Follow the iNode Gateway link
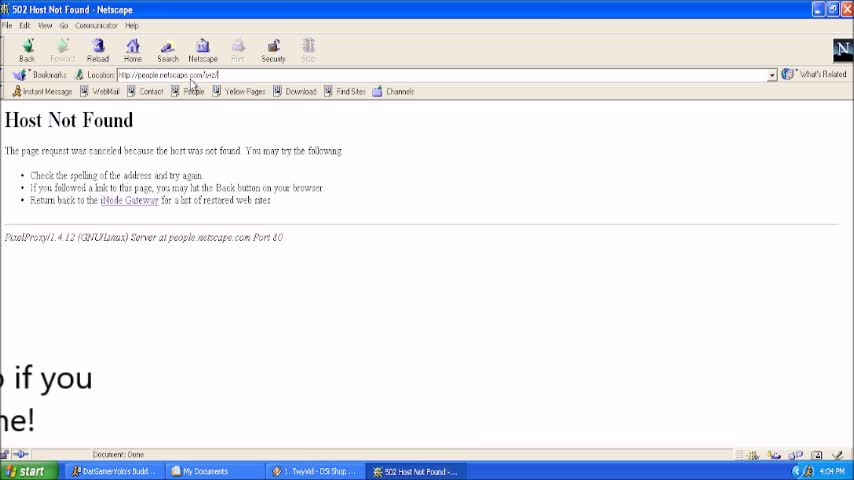This screenshot has width=854, height=480. pyautogui.click(x=130, y=200)
